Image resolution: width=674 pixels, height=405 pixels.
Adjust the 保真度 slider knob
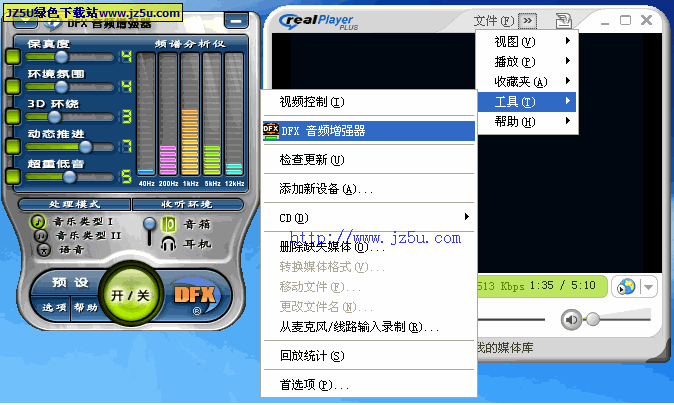[x=61, y=57]
